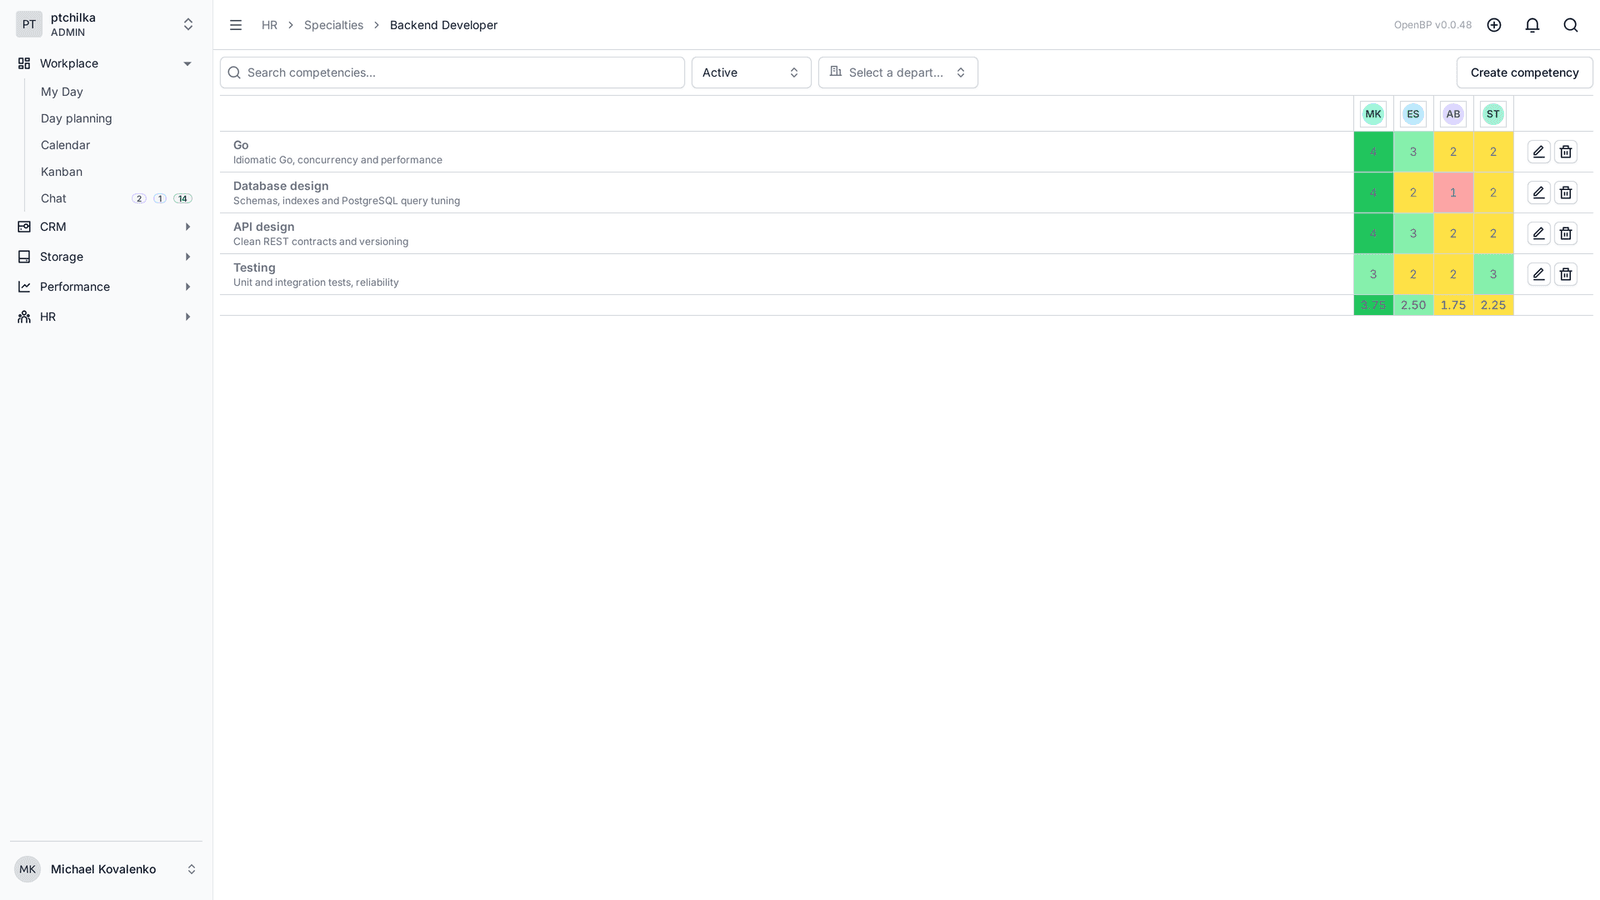1600x900 pixels.
Task: Open Chat in the sidebar
Action: click(54, 198)
